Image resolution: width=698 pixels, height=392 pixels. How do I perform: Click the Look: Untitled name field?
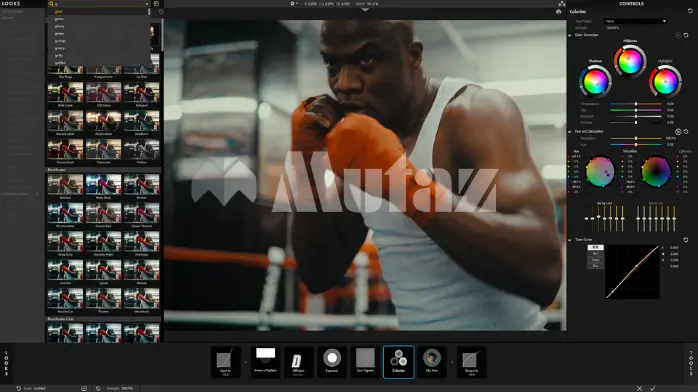(x=39, y=388)
